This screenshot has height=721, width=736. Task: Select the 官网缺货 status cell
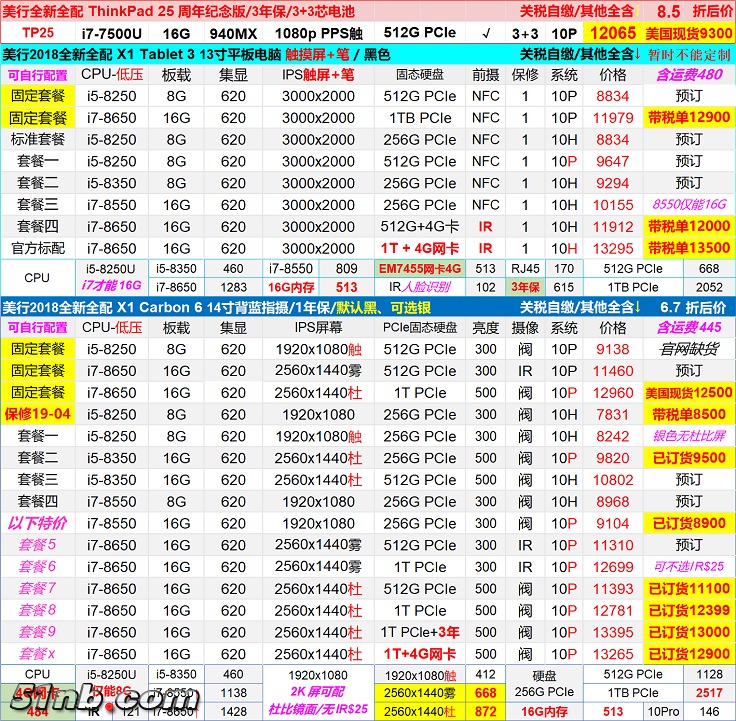[689, 349]
